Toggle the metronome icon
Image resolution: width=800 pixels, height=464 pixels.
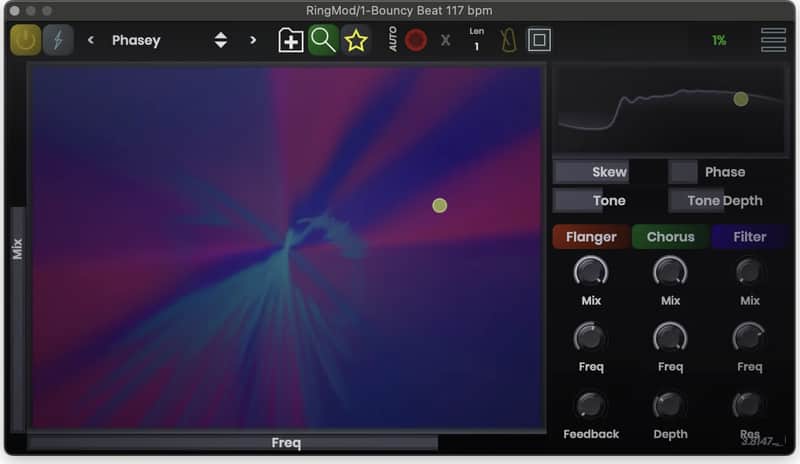508,40
